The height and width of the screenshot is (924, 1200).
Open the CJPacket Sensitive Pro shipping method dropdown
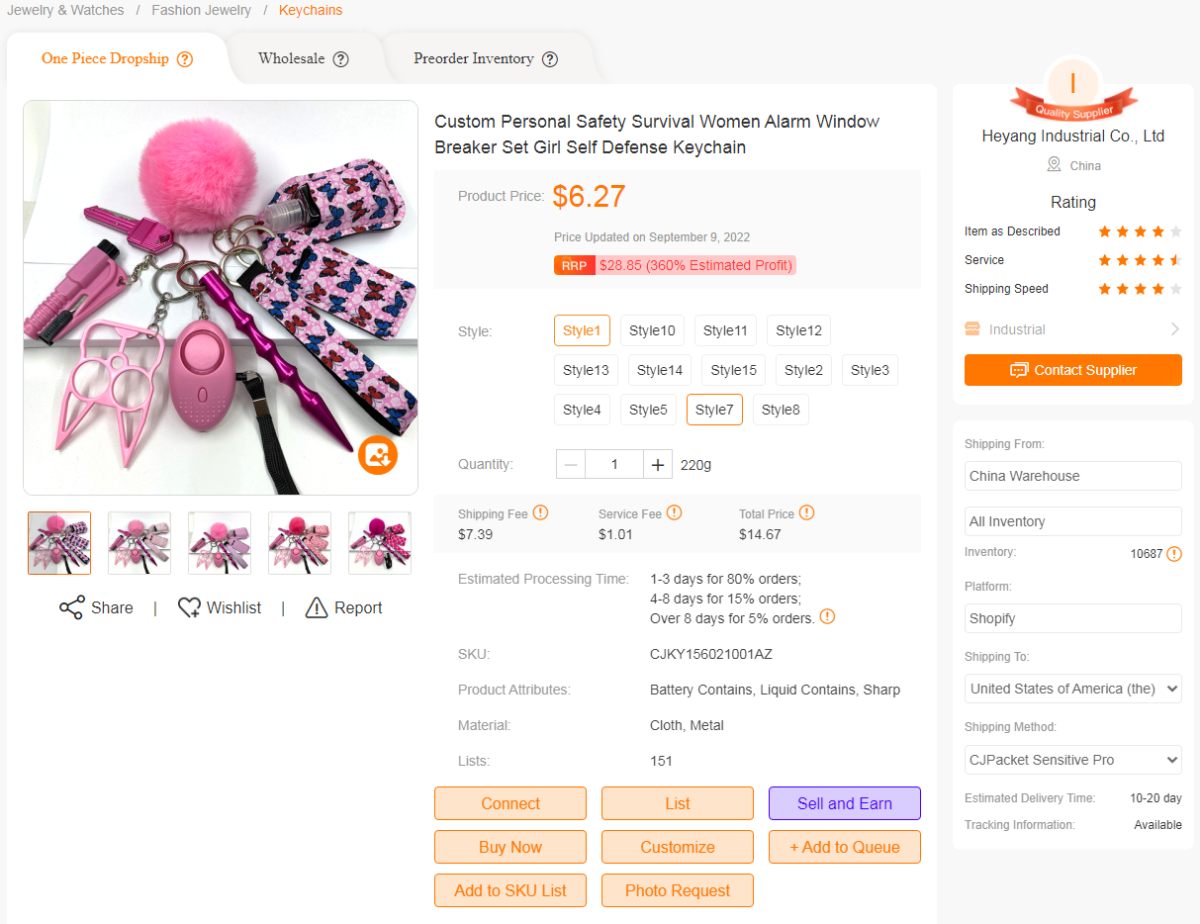pos(1072,759)
